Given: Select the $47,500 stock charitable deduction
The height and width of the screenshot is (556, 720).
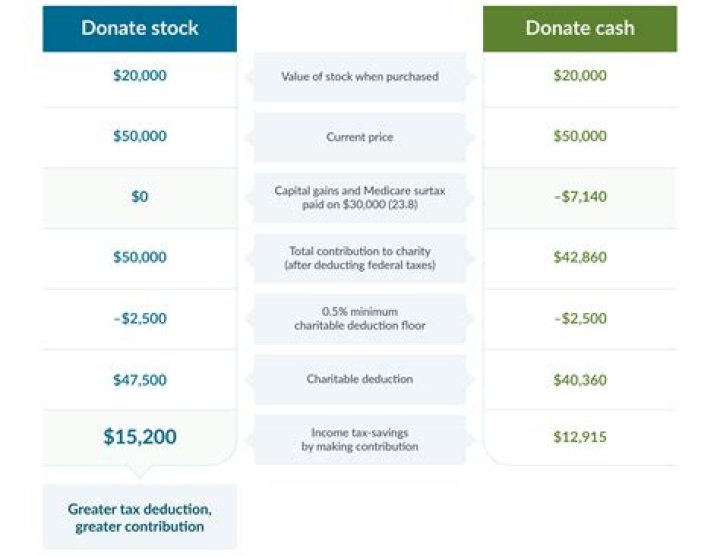Looking at the screenshot, I should pyautogui.click(x=139, y=380).
